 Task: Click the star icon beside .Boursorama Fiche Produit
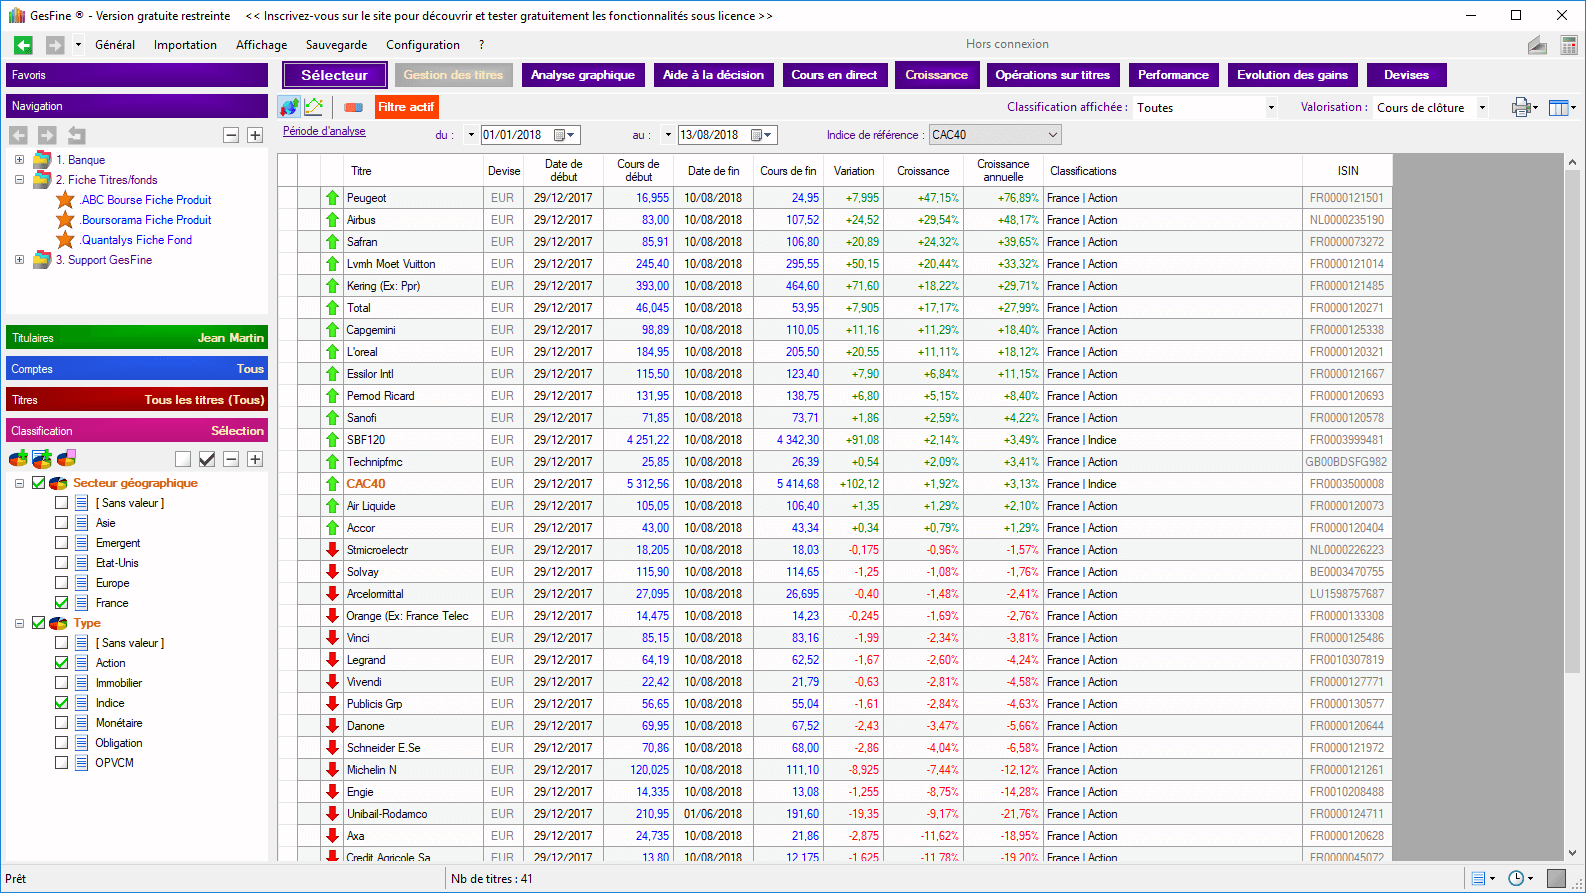coord(65,220)
